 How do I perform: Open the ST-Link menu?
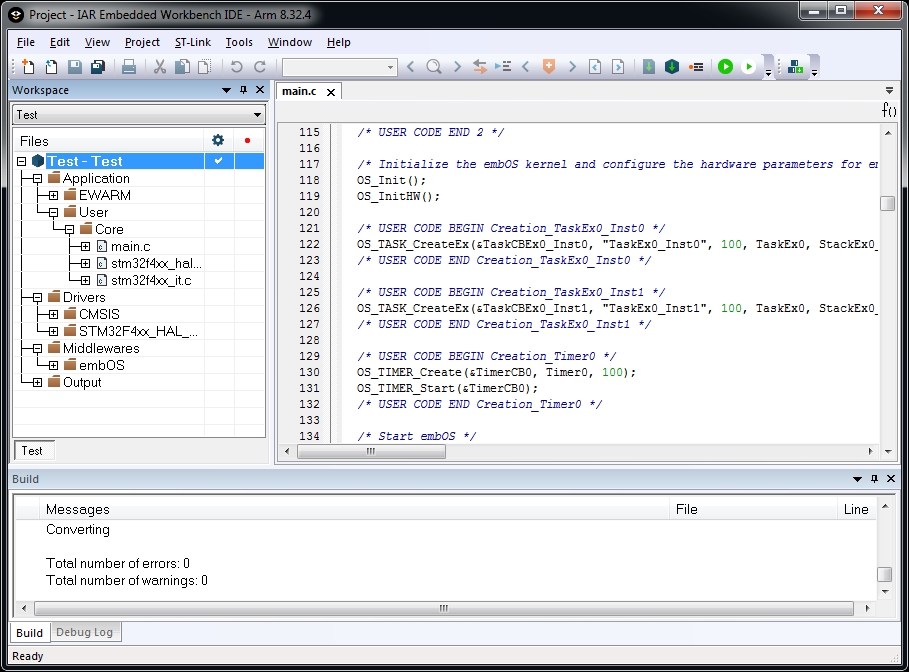tap(192, 42)
